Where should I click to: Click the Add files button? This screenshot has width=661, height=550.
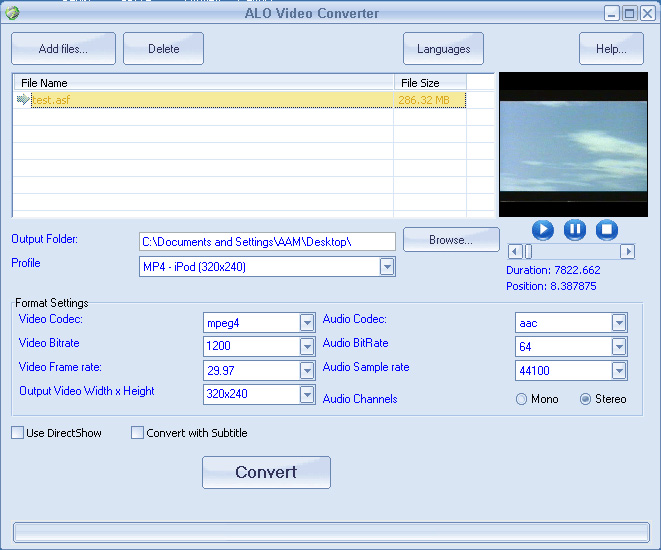tap(63, 49)
